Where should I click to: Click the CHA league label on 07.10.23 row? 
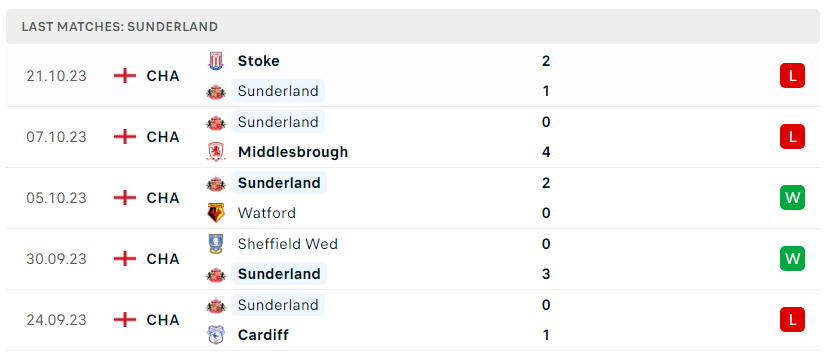click(x=163, y=137)
